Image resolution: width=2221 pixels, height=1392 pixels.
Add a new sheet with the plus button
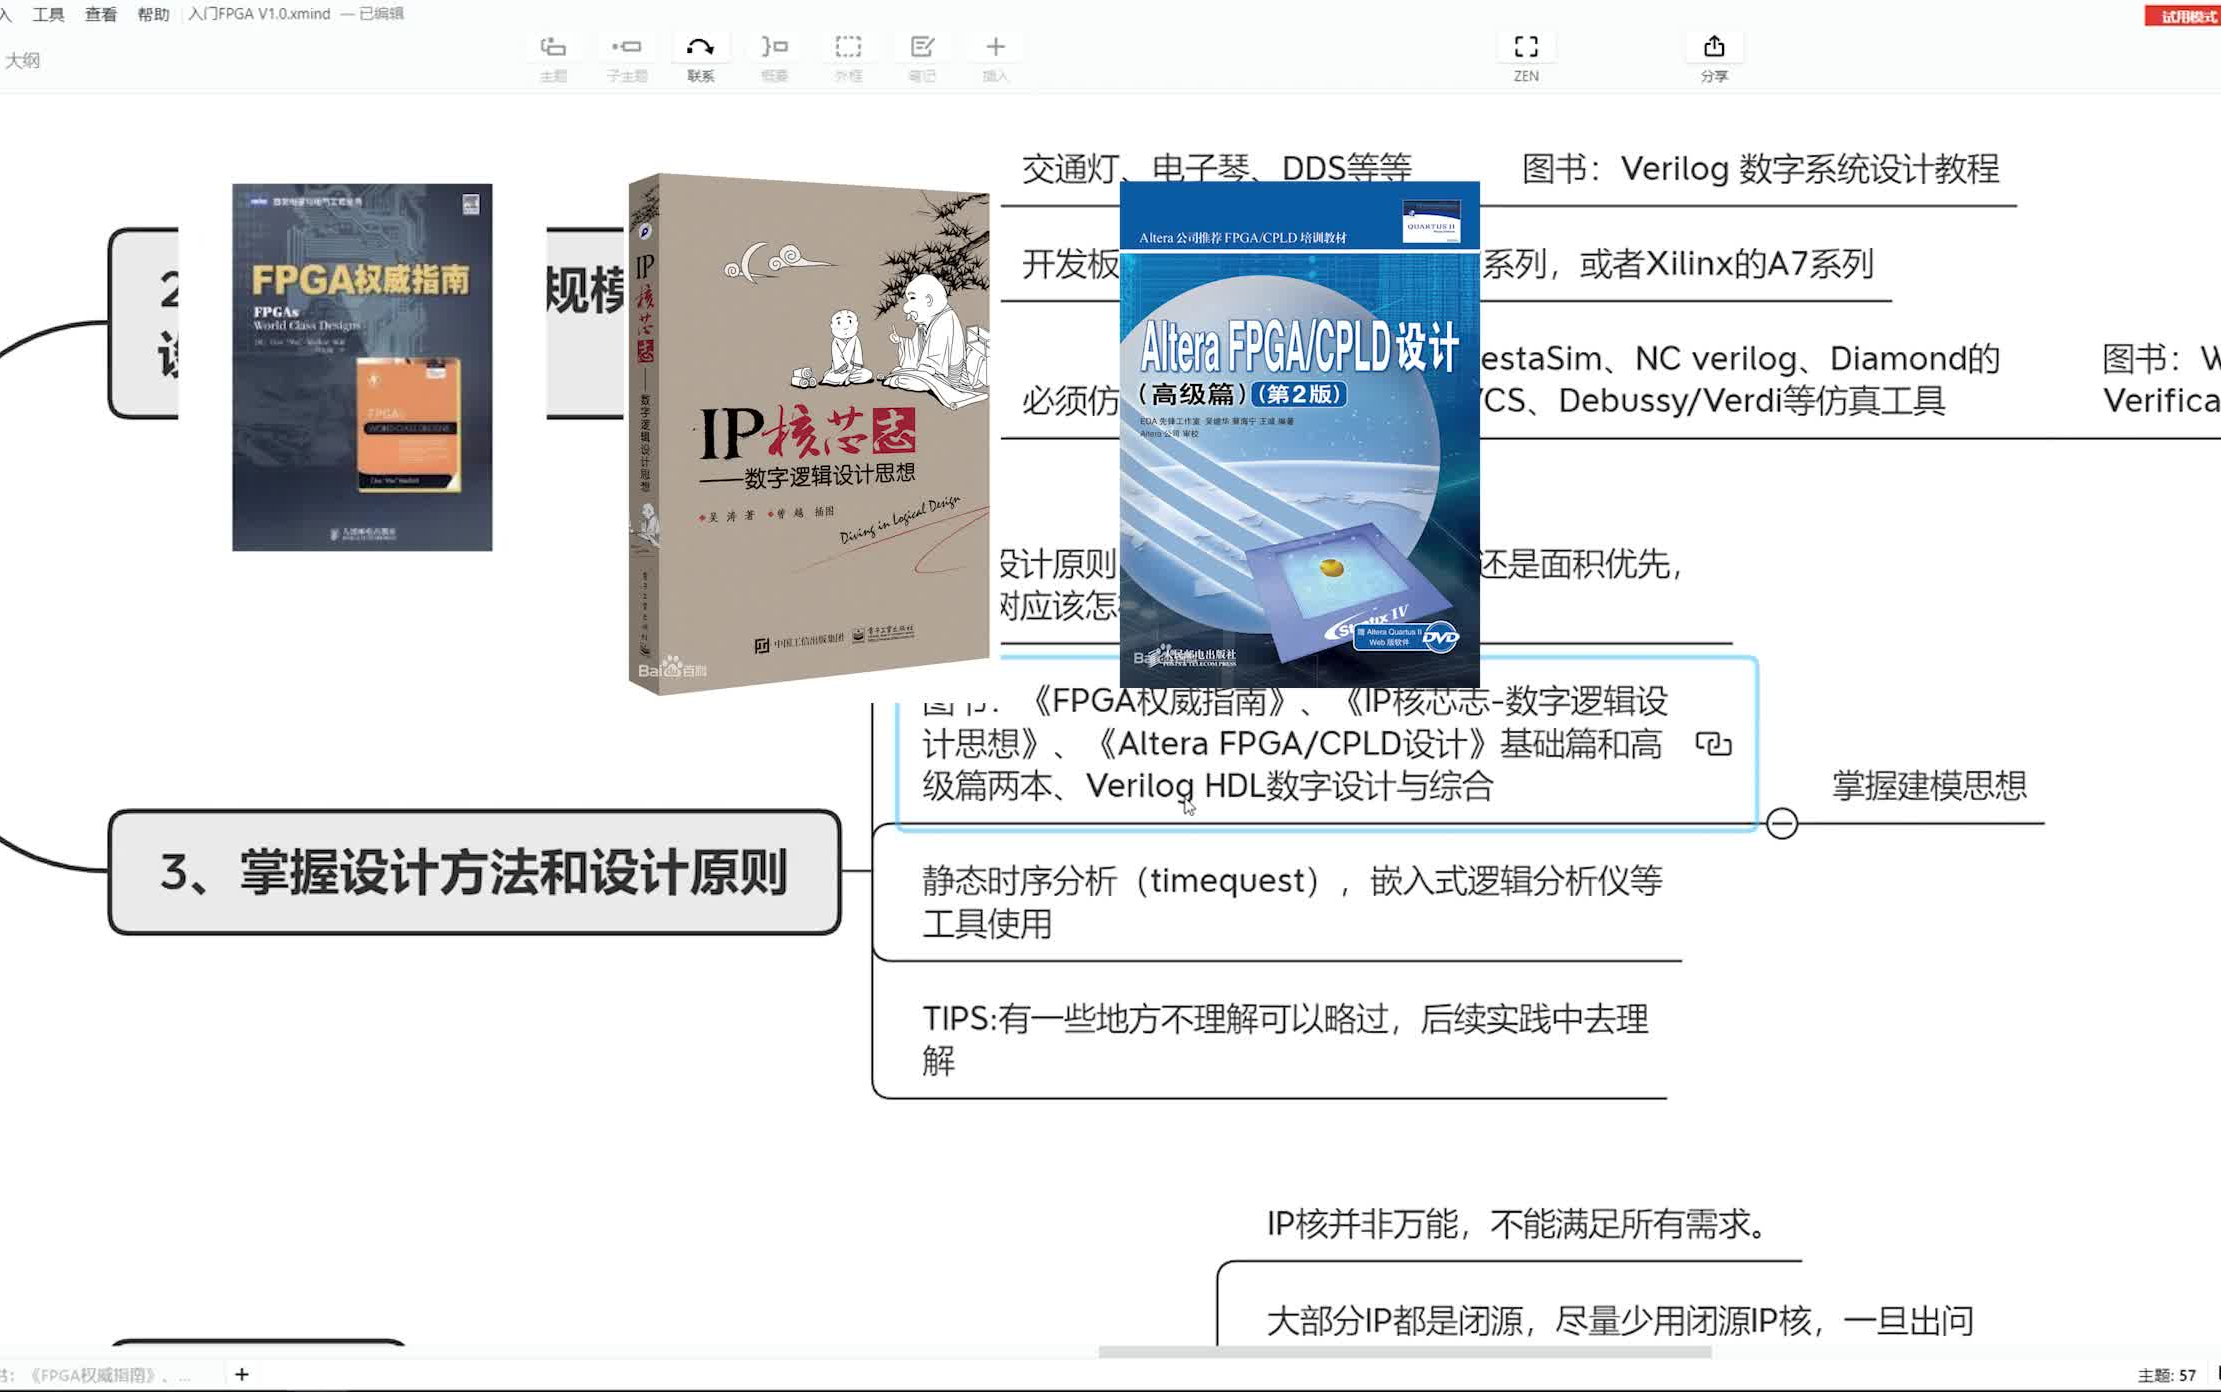[x=242, y=1374]
